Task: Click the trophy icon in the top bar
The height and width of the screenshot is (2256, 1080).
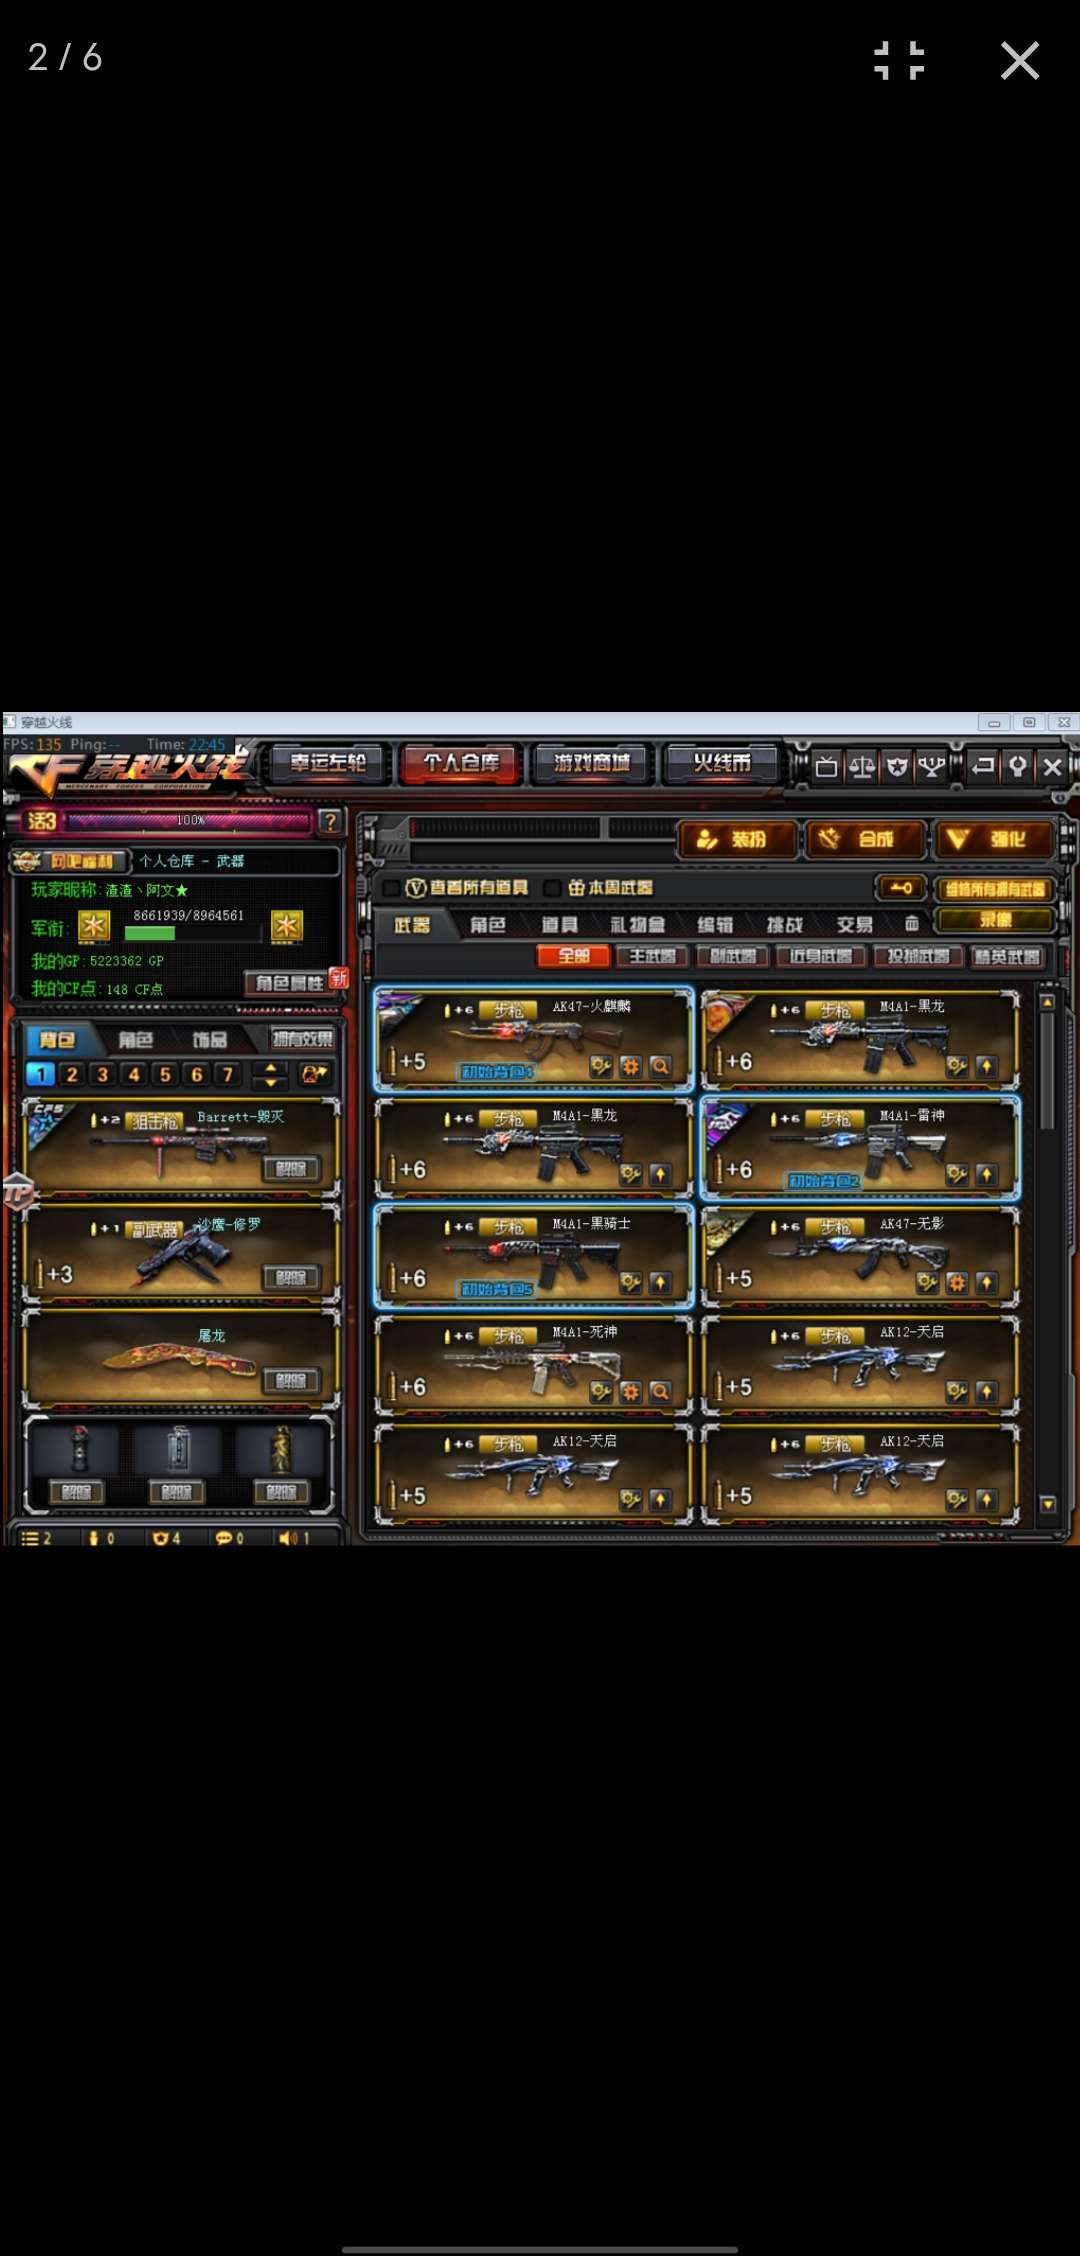Action: tap(932, 767)
